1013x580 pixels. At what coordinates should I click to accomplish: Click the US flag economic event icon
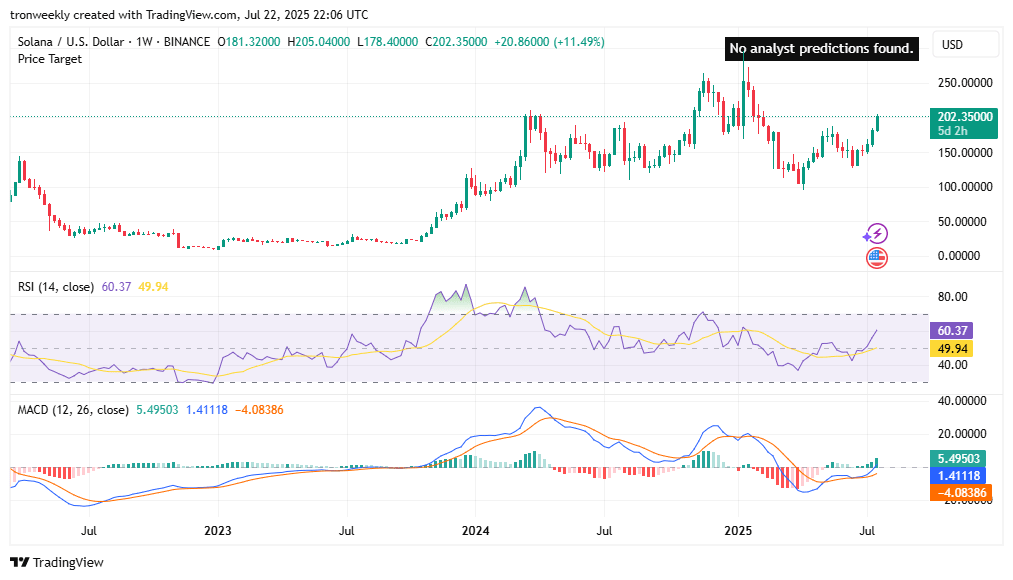pos(877,258)
